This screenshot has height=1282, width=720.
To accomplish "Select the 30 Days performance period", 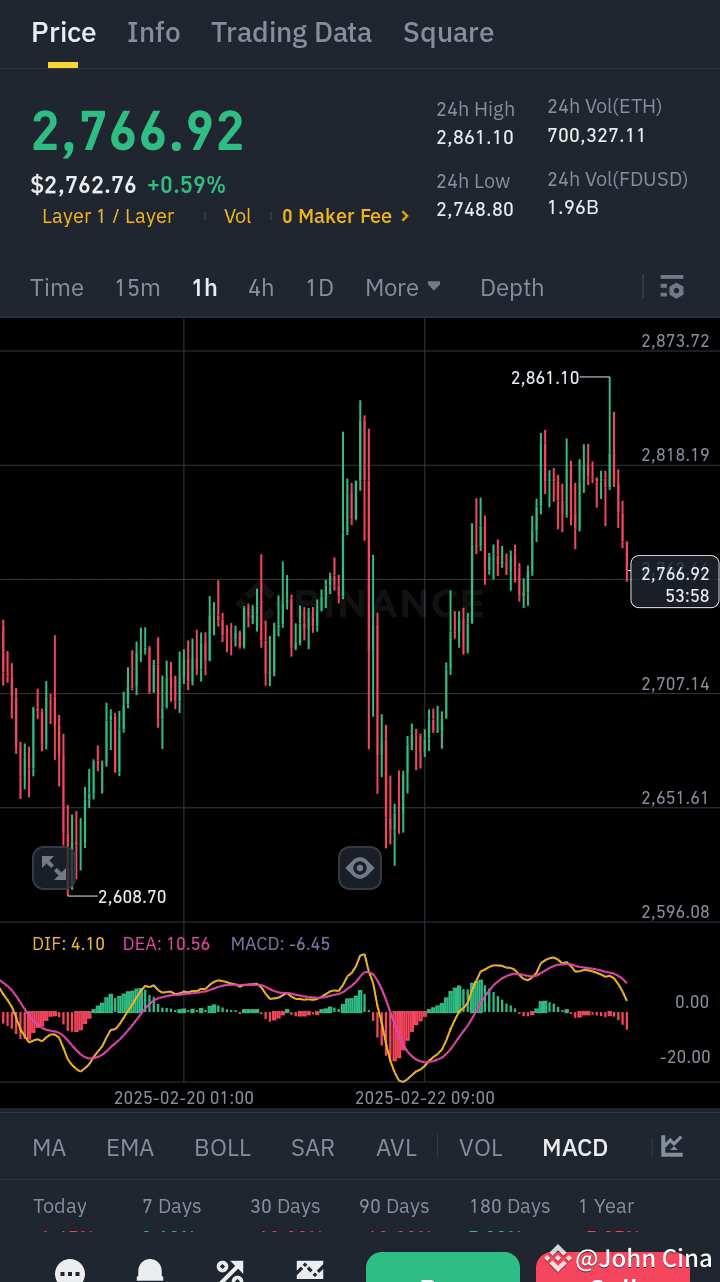I will click(285, 1206).
